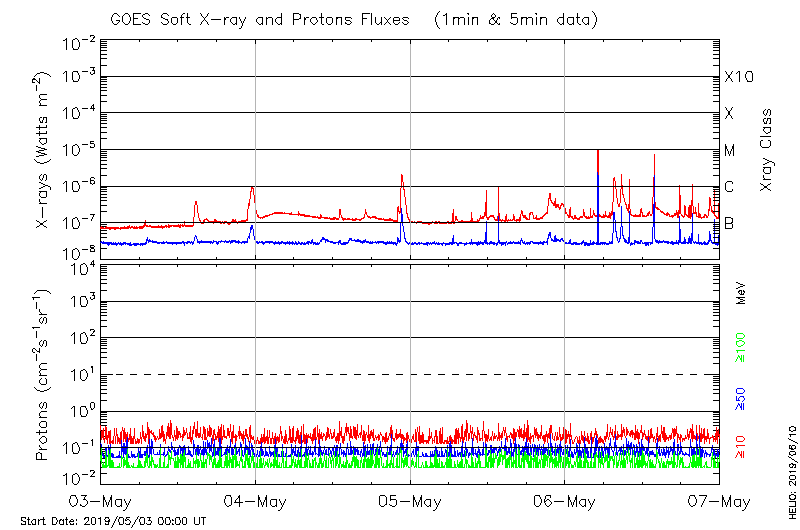The height and width of the screenshot is (530, 800).
Task: Click the 05-May x-axis label
Action: coord(410,500)
